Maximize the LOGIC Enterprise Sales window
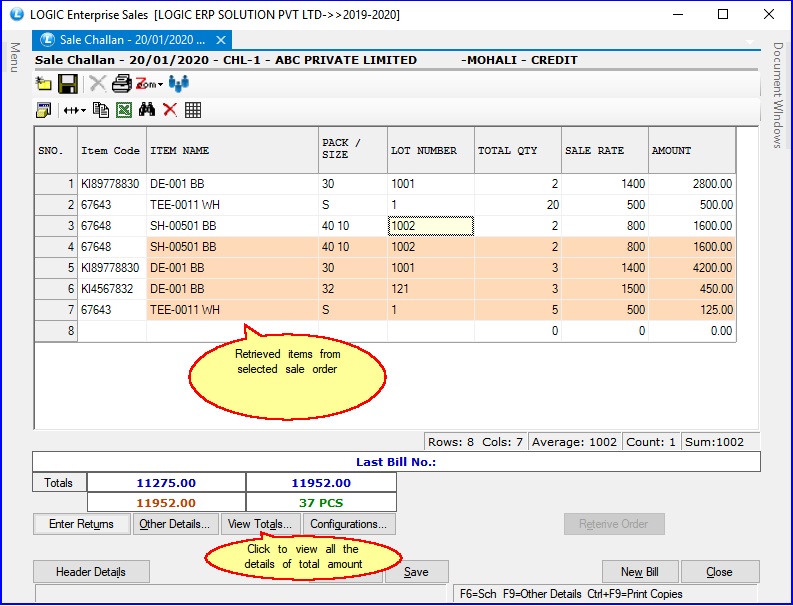 coord(723,14)
